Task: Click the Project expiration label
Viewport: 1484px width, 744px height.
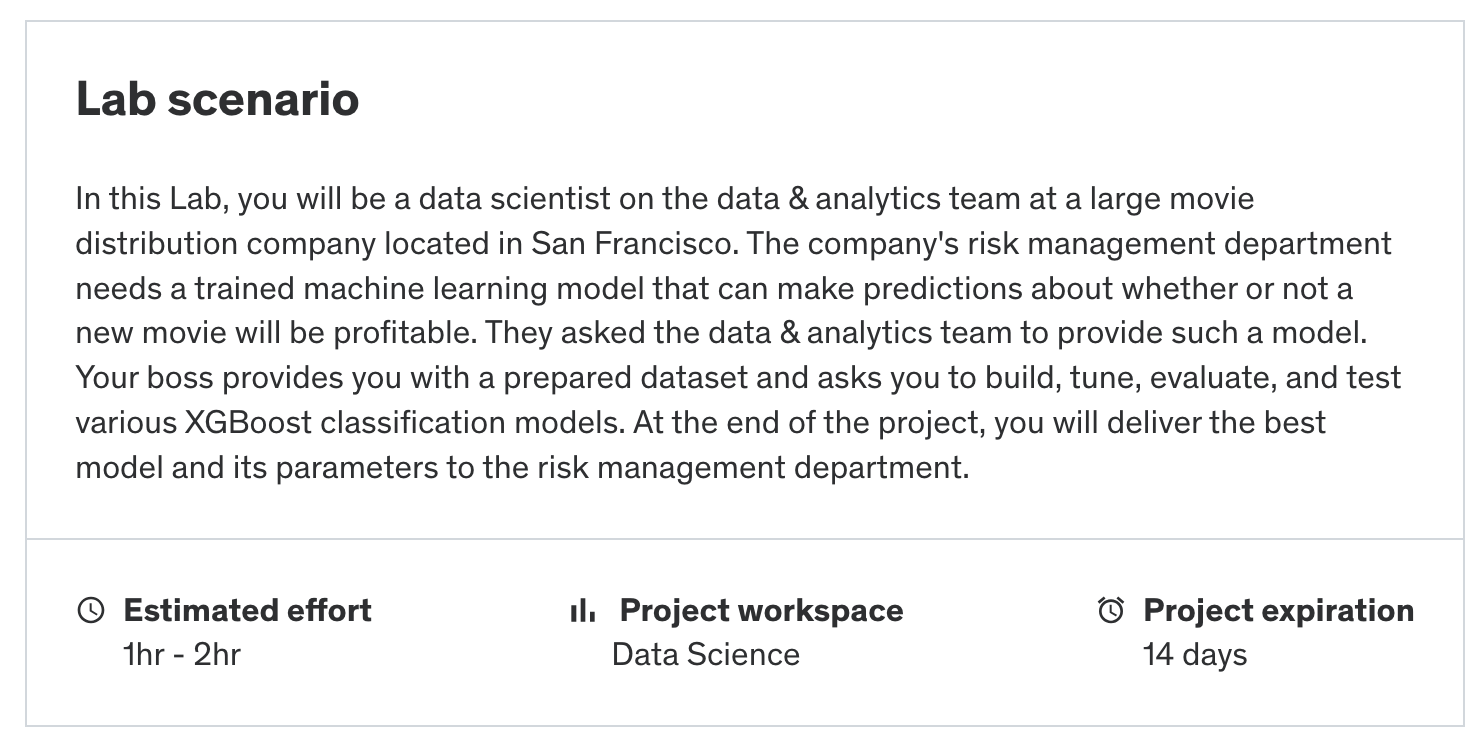Action: [1278, 610]
